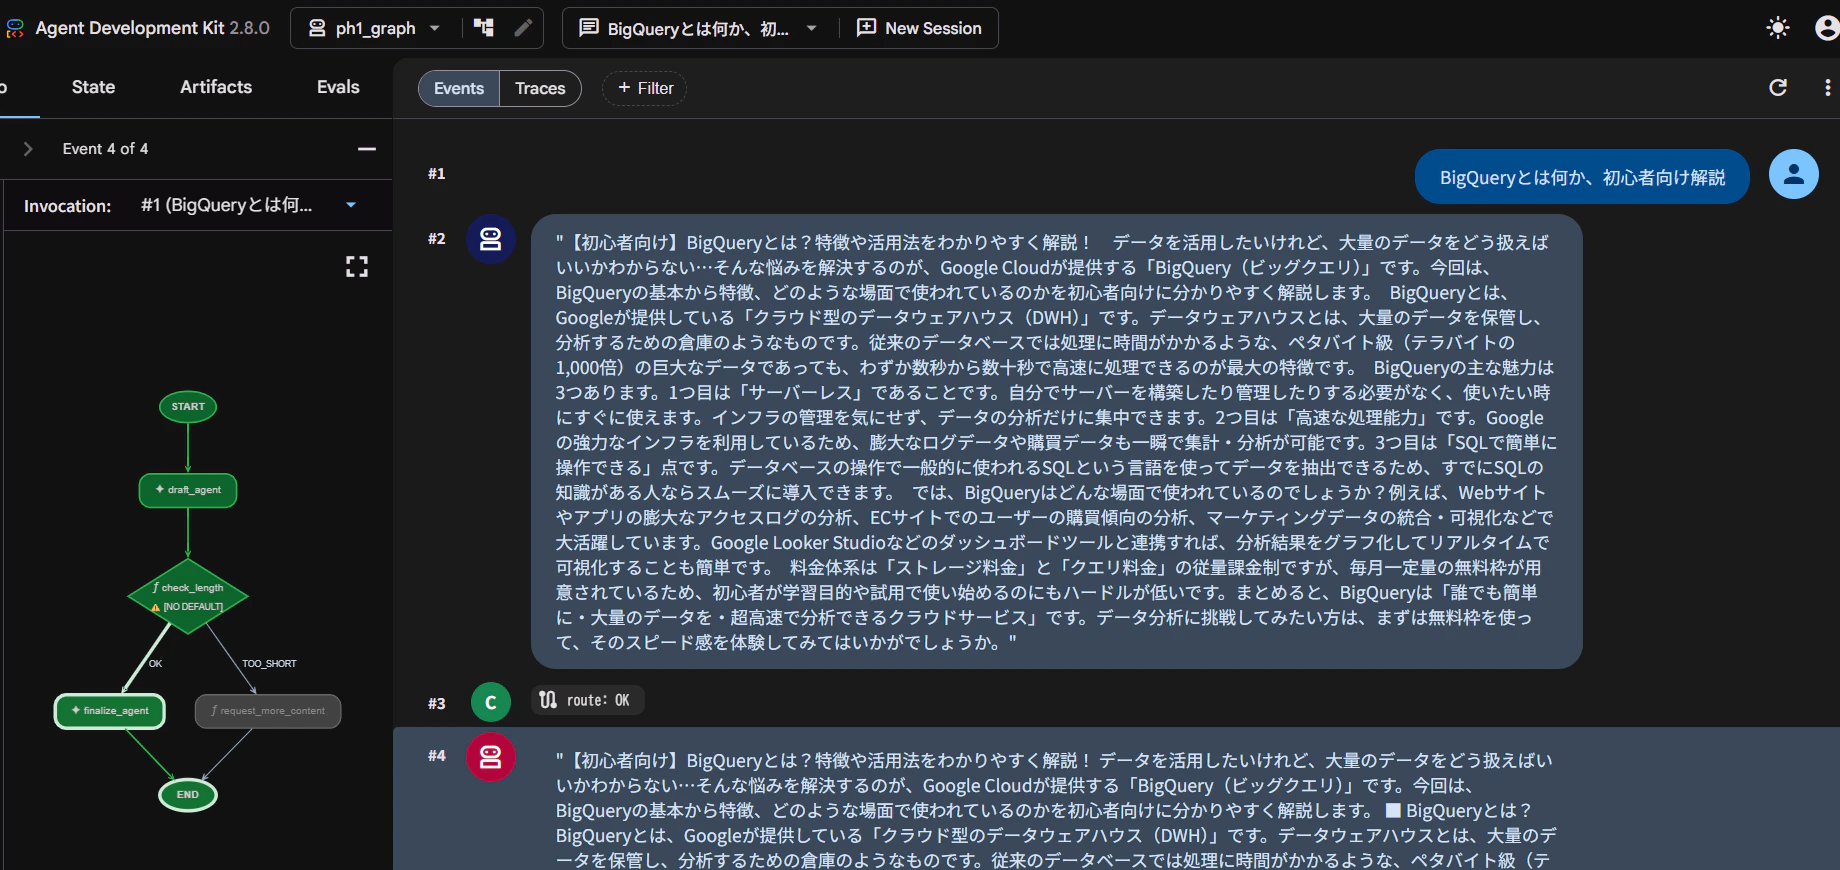Viewport: 1840px width, 870px height.
Task: Click the OK edge label in graph
Action: (x=155, y=664)
